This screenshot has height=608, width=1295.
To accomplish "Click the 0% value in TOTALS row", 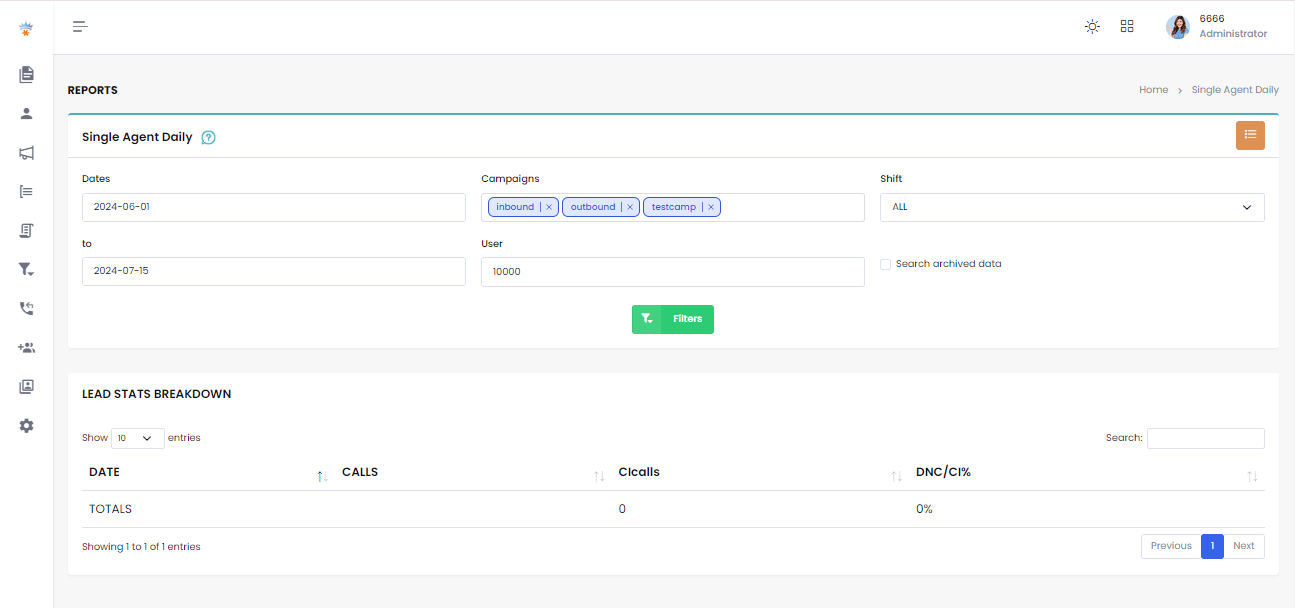I will click(924, 509).
